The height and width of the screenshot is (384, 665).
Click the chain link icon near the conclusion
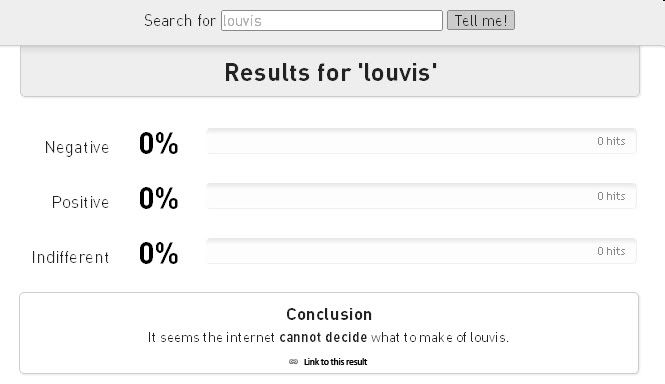293,362
